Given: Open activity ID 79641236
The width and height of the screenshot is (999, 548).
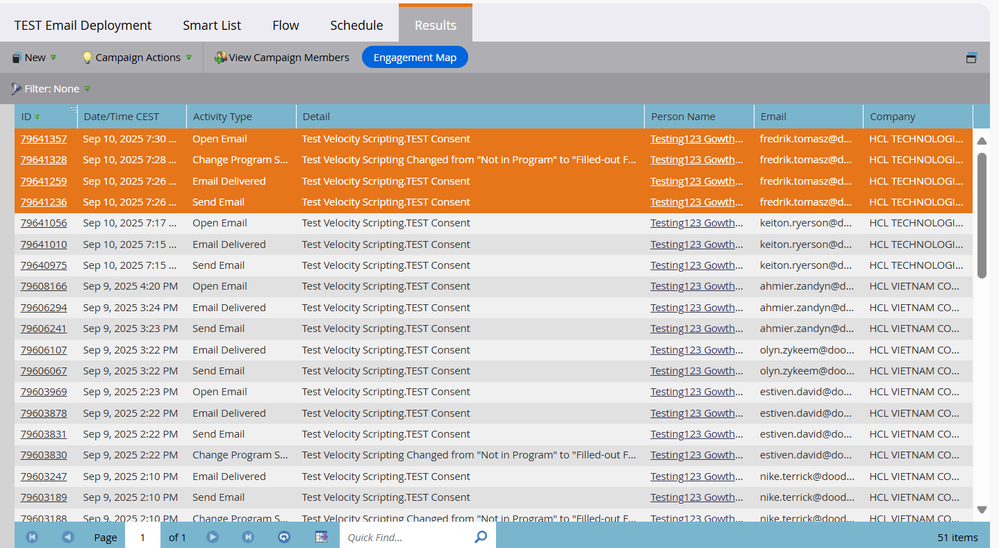Looking at the screenshot, I should click(43, 202).
